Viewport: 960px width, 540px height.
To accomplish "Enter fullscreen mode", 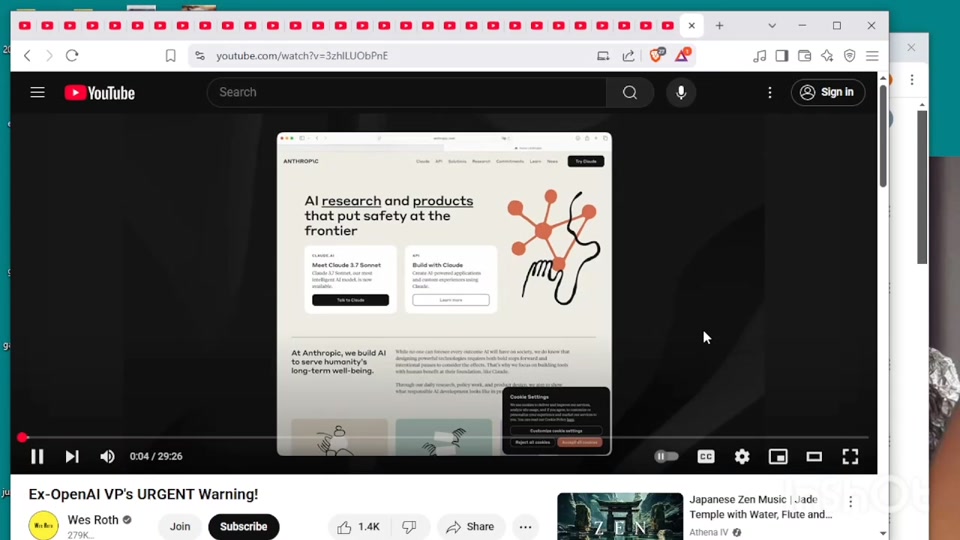I will tap(850, 456).
